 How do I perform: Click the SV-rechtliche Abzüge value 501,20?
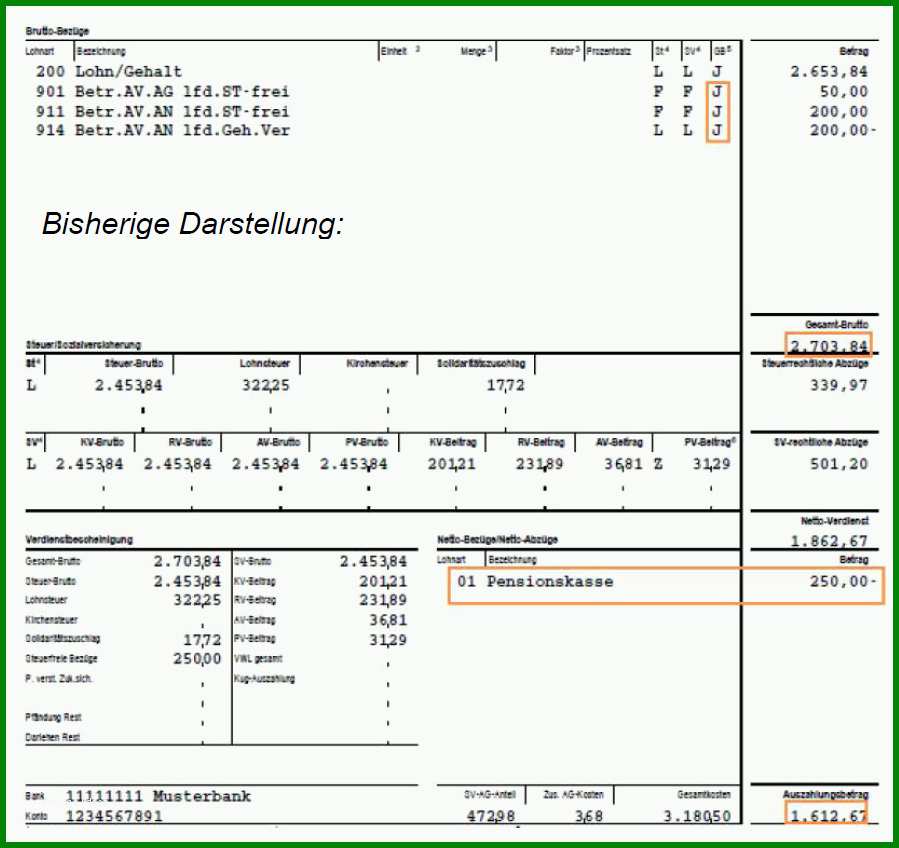(x=839, y=464)
